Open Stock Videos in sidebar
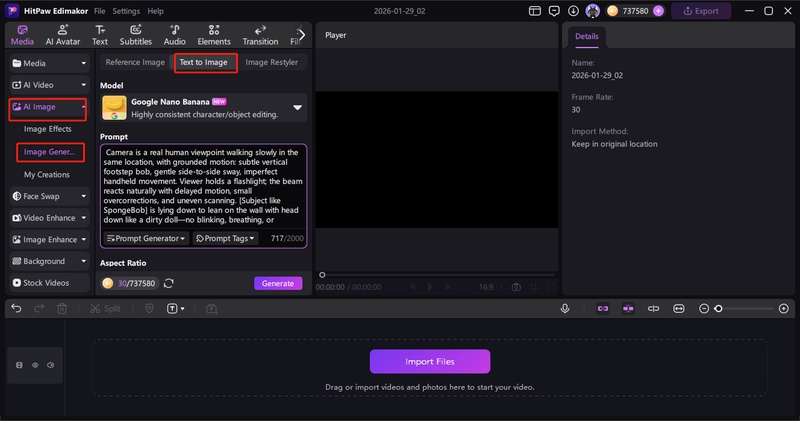Image resolution: width=800 pixels, height=421 pixels. click(x=49, y=283)
